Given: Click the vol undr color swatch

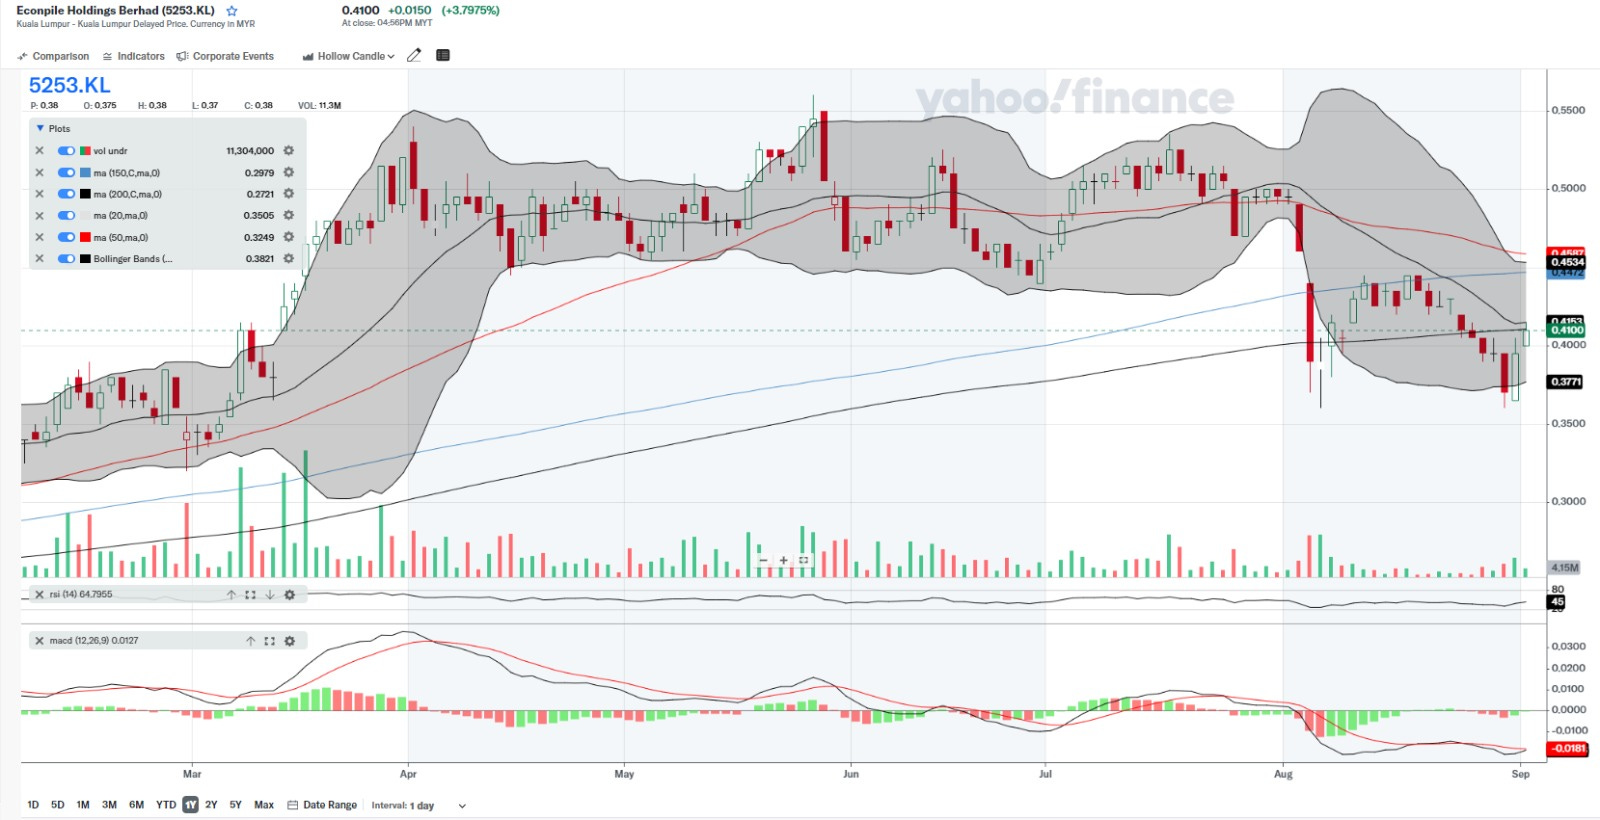Looking at the screenshot, I should (85, 151).
